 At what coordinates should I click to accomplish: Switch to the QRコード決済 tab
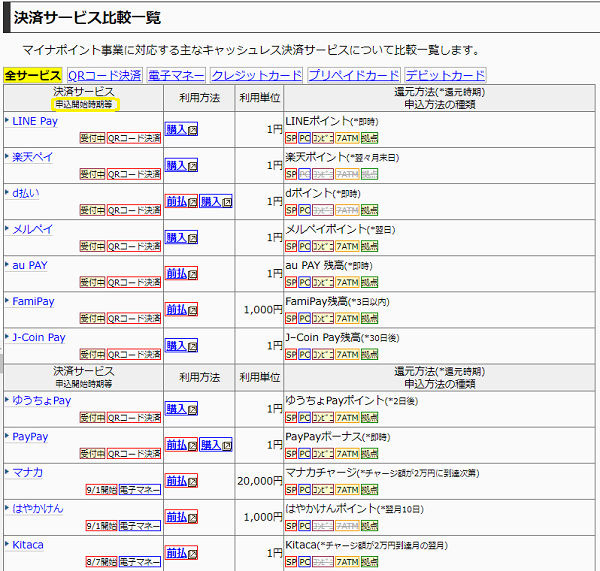104,75
